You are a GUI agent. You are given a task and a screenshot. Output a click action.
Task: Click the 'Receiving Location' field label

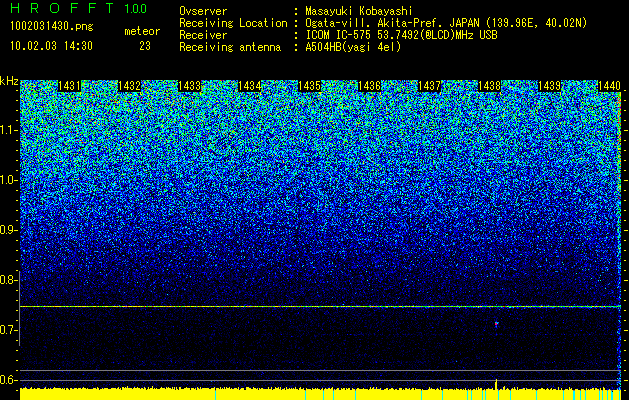coord(233,23)
